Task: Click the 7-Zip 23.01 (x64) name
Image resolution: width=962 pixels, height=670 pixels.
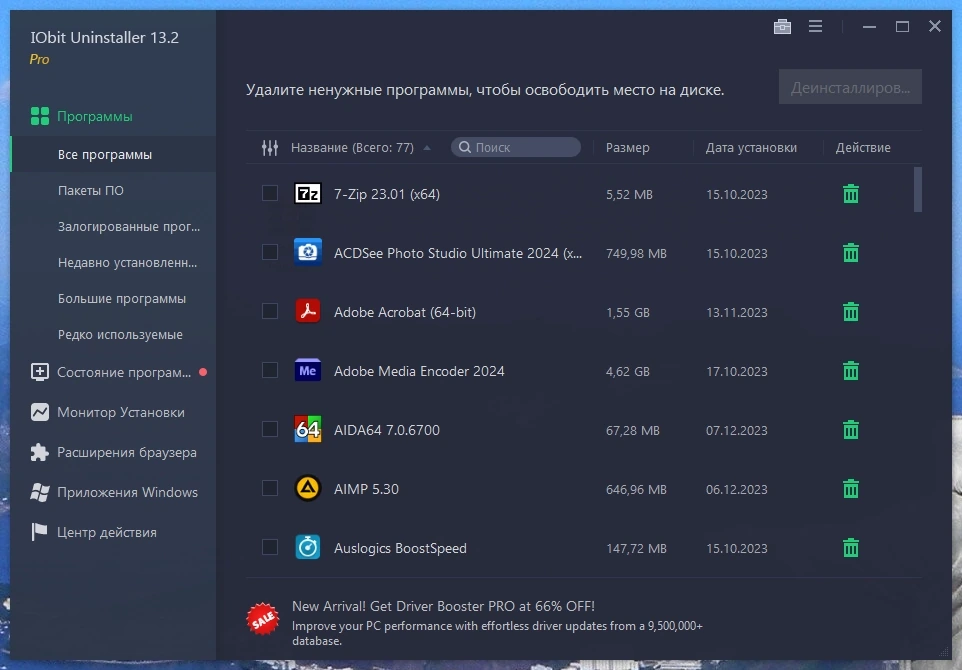Action: pyautogui.click(x=387, y=194)
